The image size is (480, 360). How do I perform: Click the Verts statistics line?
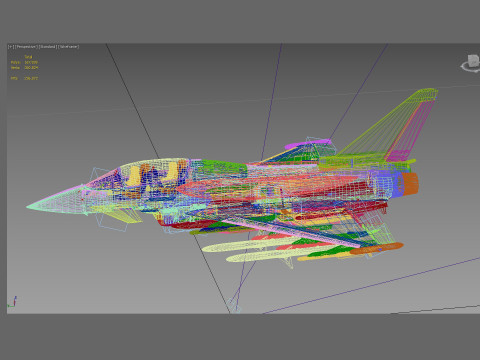pyautogui.click(x=24, y=68)
